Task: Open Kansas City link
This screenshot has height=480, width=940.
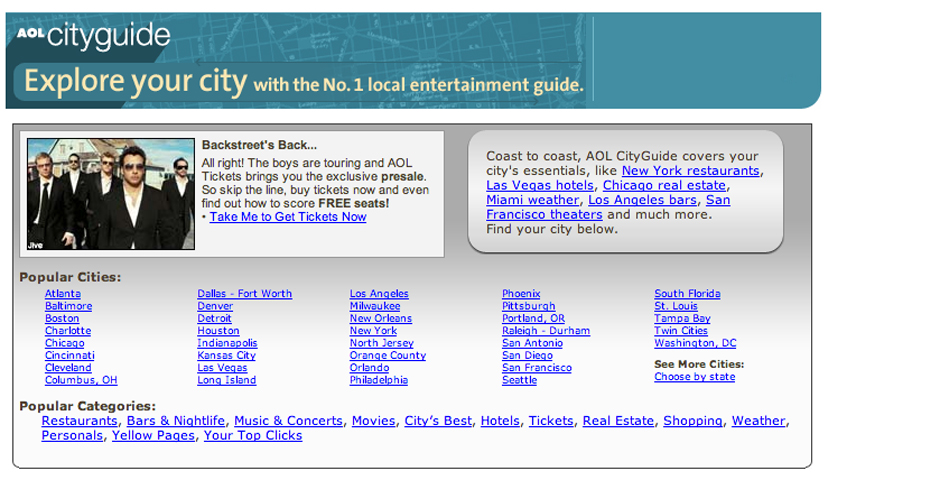Action: pos(226,355)
